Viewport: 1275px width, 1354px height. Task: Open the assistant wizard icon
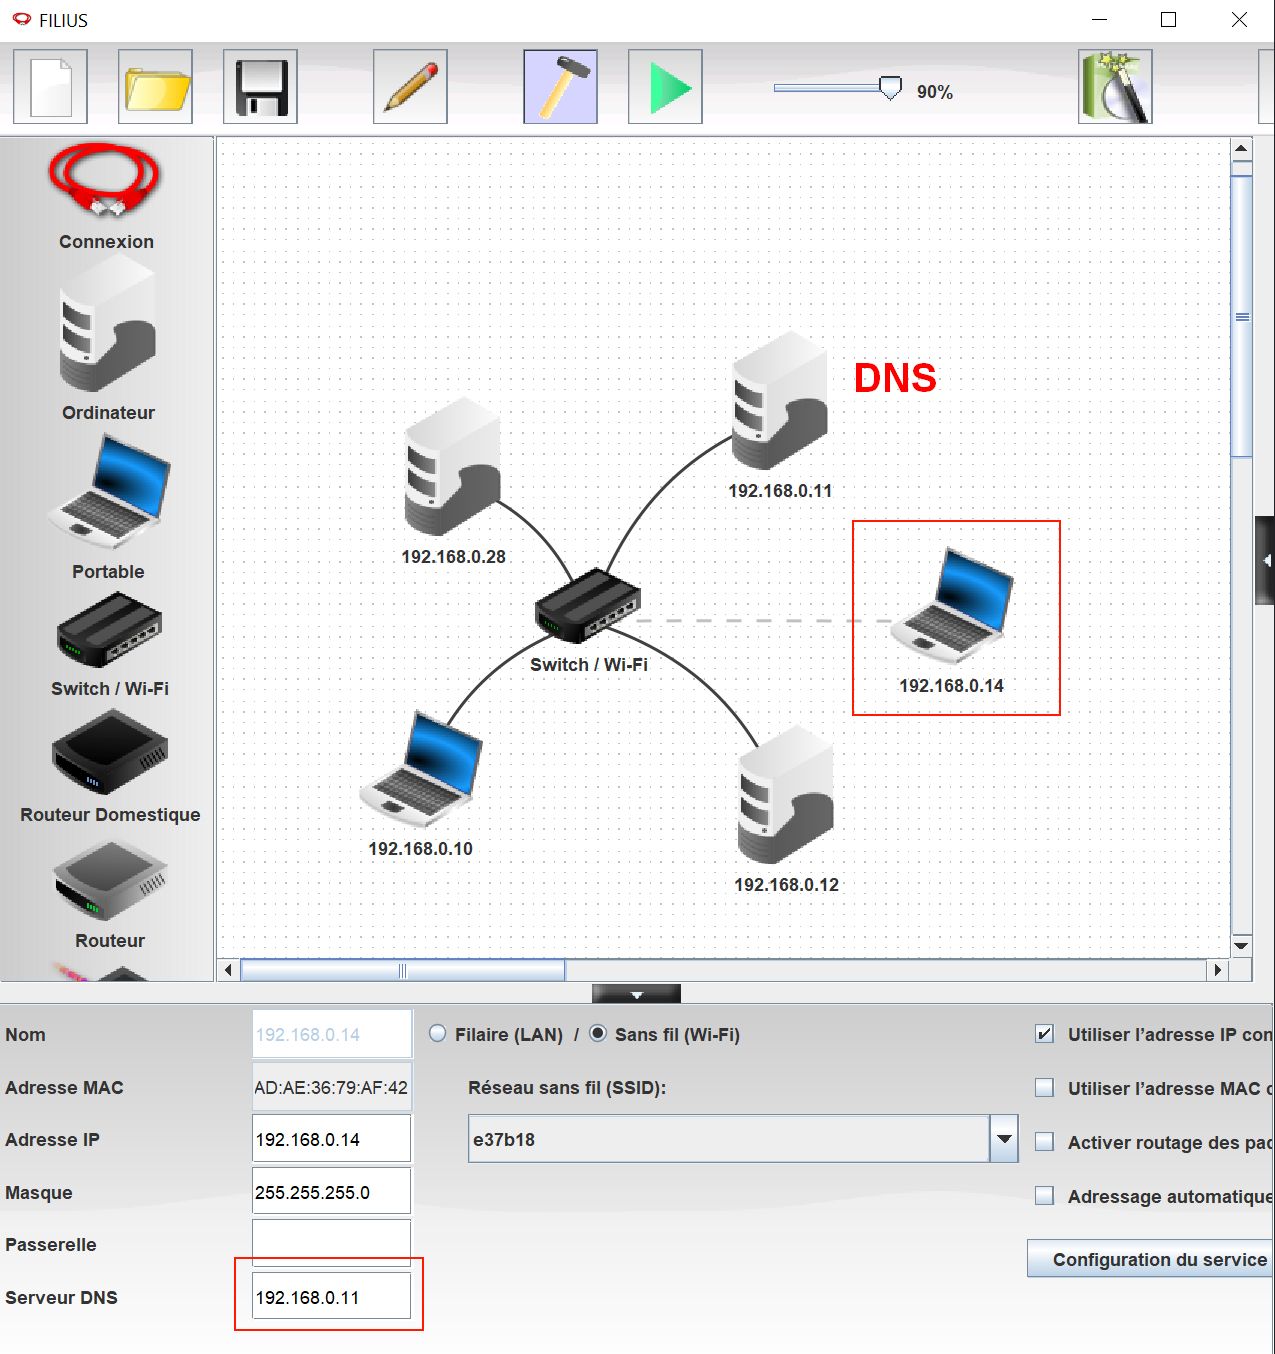[x=1115, y=88]
